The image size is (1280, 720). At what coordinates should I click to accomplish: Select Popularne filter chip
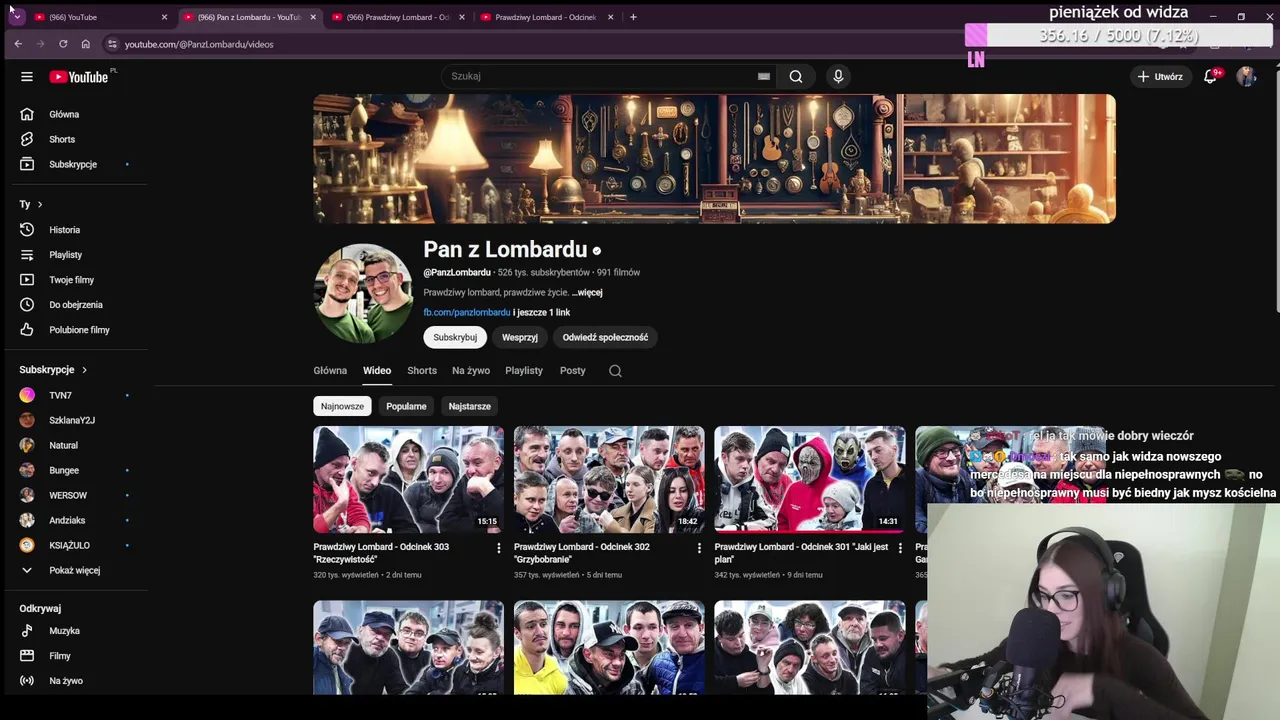coord(406,406)
